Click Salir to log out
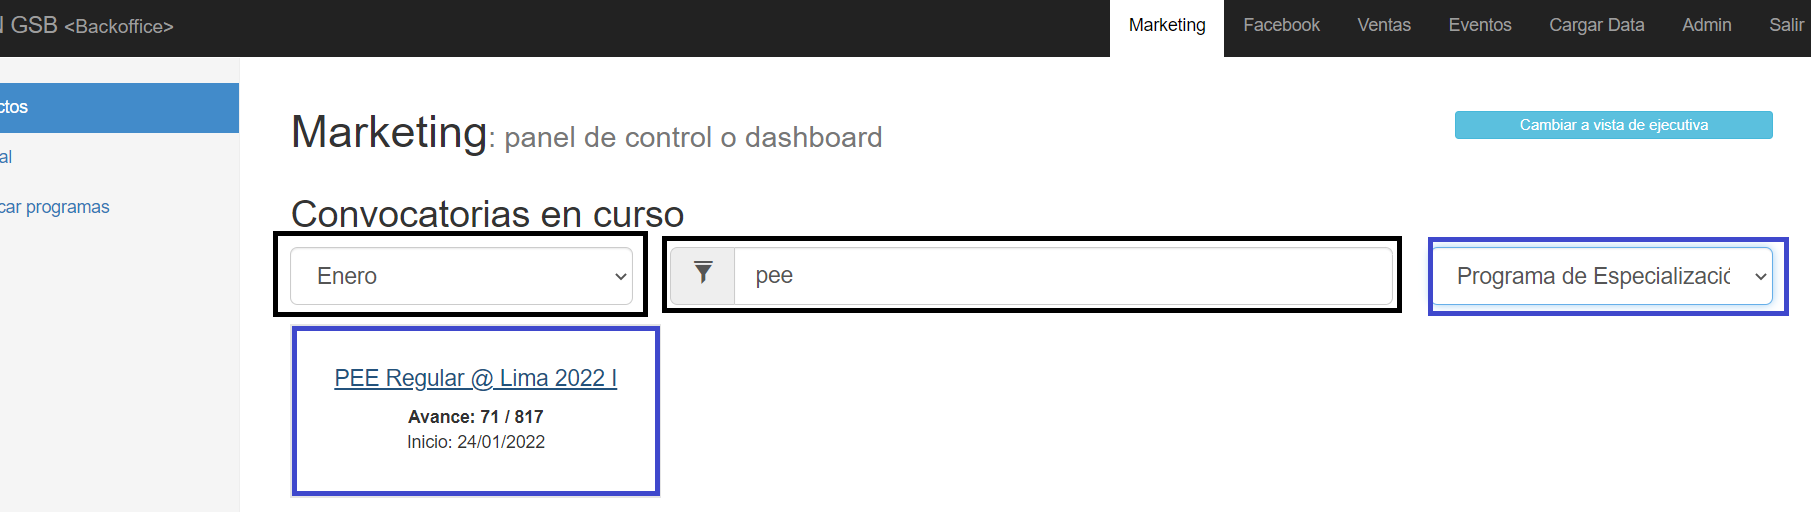Screen dimensions: 1811x512 coord(1786,25)
